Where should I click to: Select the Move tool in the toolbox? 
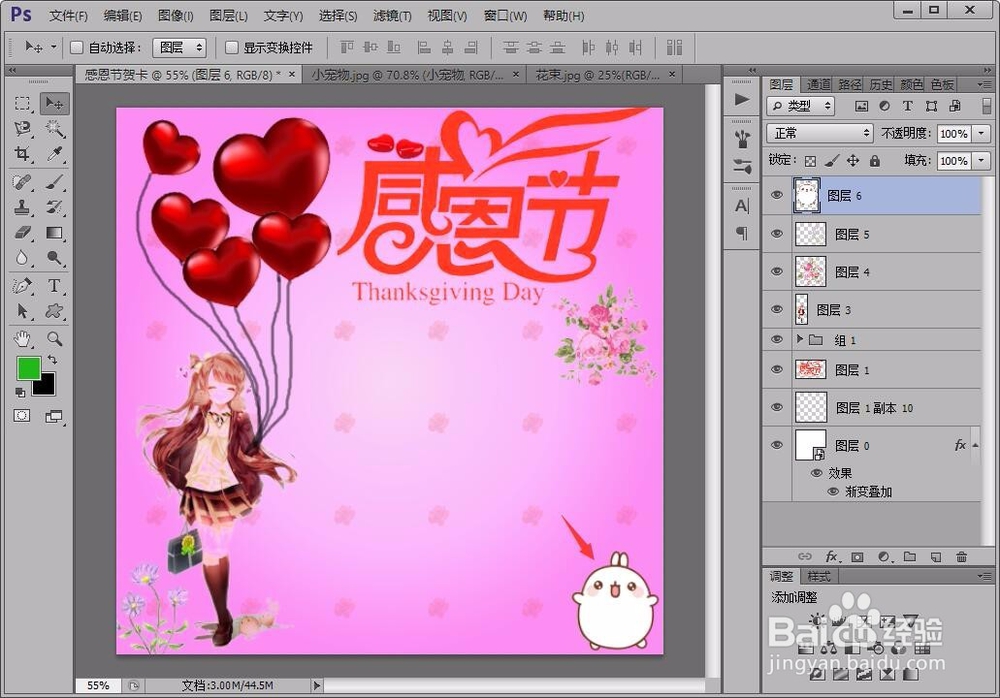(x=54, y=103)
